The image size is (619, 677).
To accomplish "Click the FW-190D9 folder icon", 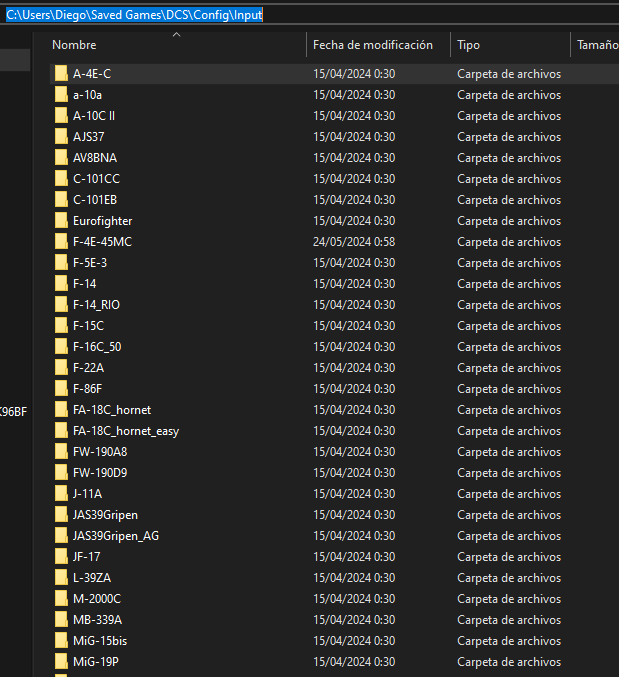I will [61, 473].
